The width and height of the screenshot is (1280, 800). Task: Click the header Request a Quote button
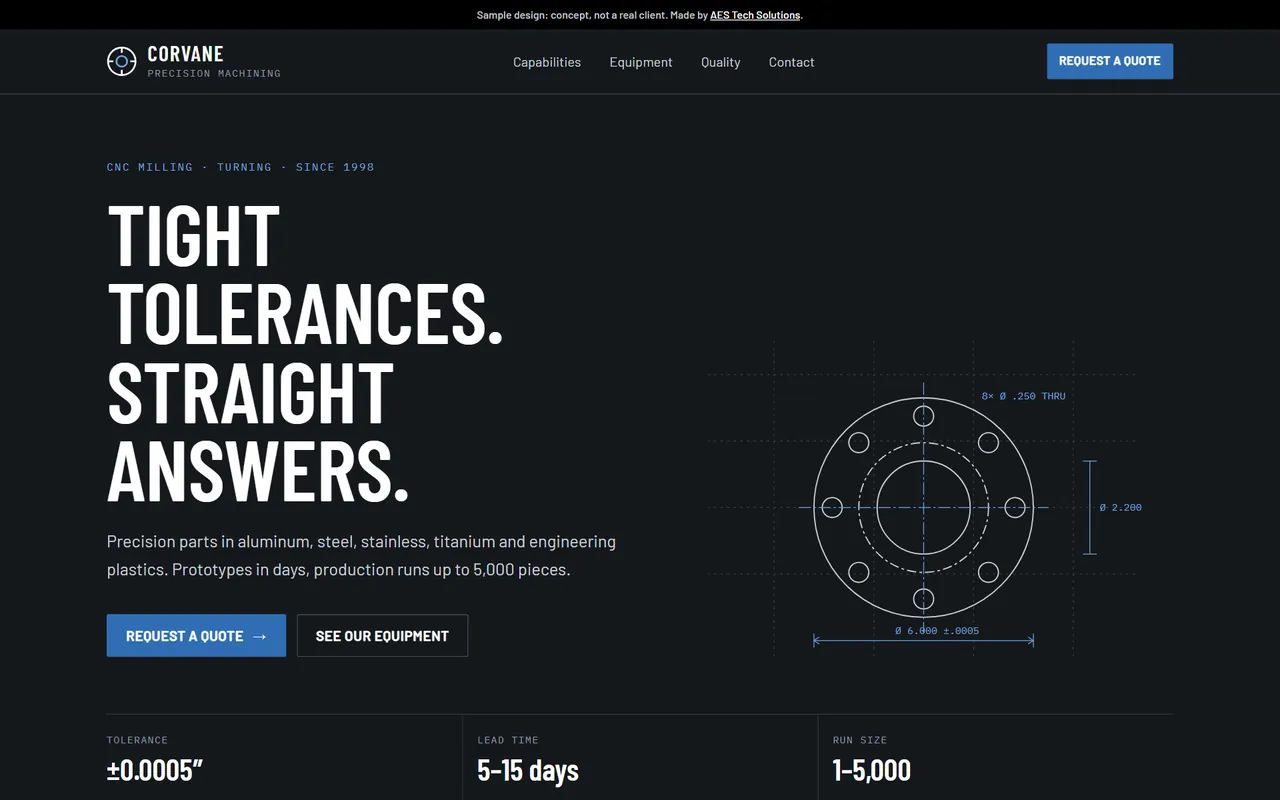tap(1110, 61)
